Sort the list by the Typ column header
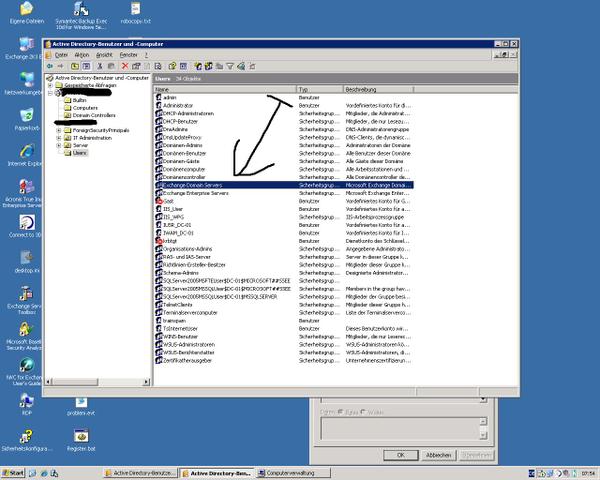 tap(320, 89)
